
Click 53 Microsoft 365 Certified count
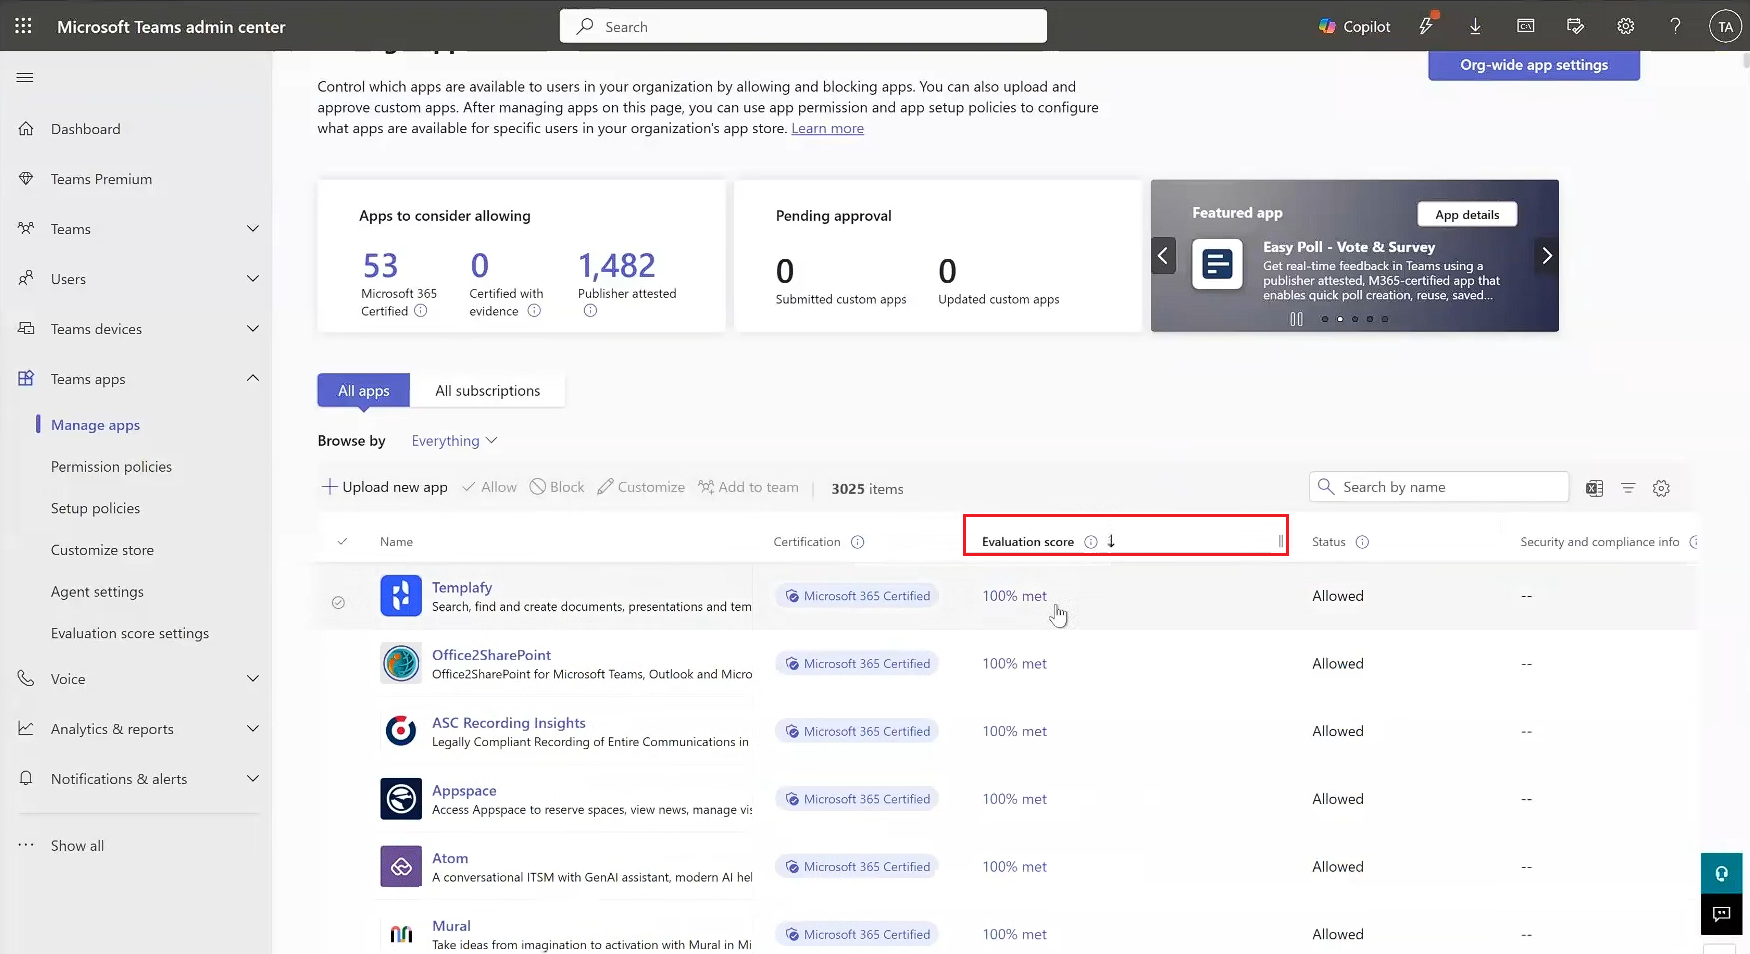(380, 266)
